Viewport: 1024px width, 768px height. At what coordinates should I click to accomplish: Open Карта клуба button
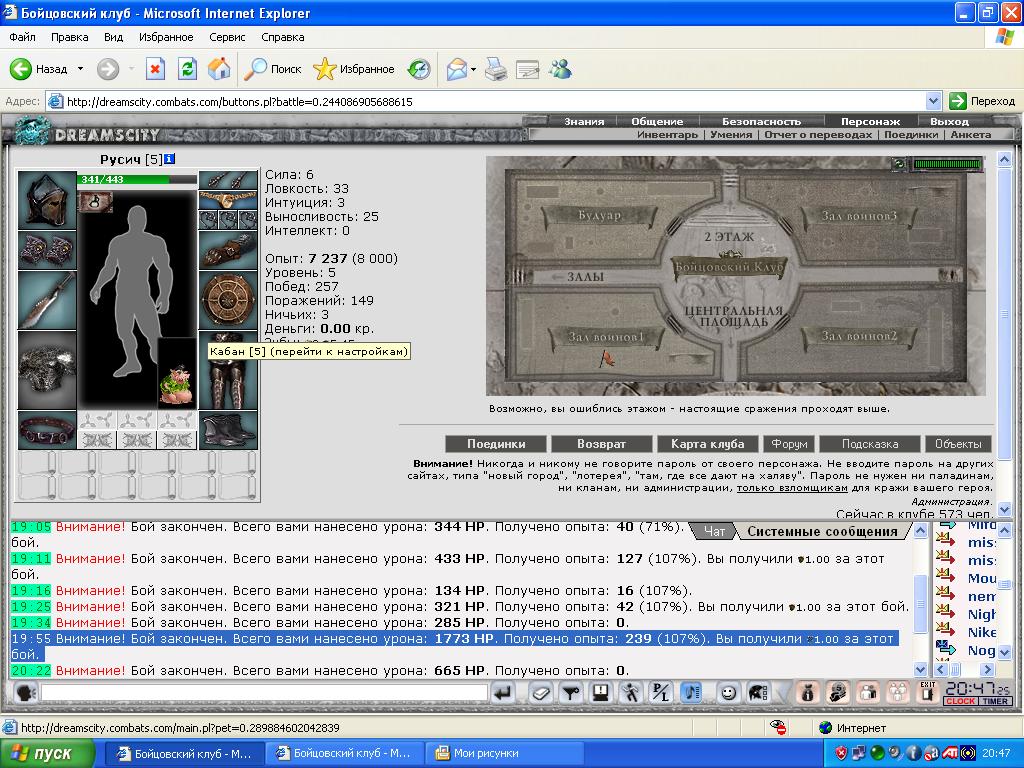[x=707, y=444]
